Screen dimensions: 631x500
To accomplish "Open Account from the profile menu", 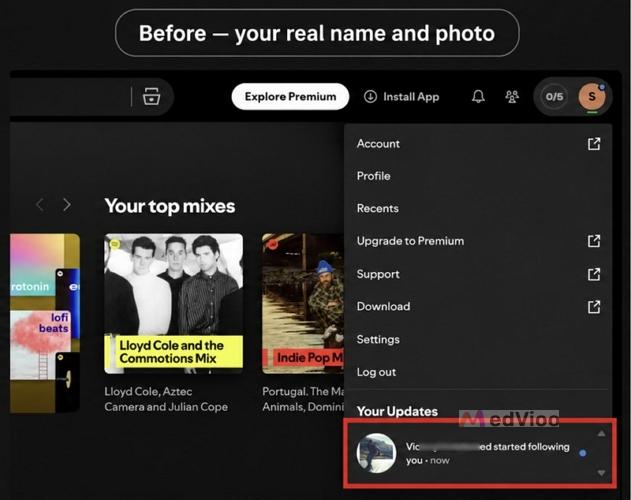I will pyautogui.click(x=478, y=144).
